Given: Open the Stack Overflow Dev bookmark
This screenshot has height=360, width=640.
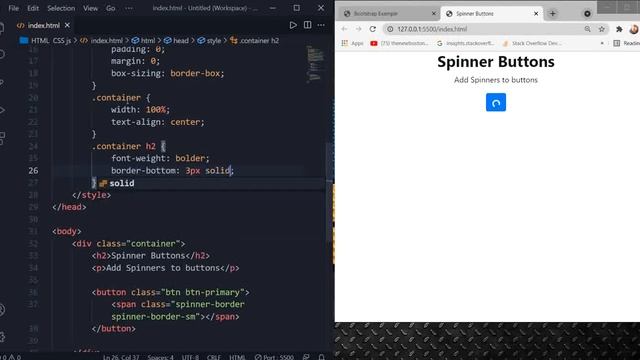Looking at the screenshot, I should 532,43.
